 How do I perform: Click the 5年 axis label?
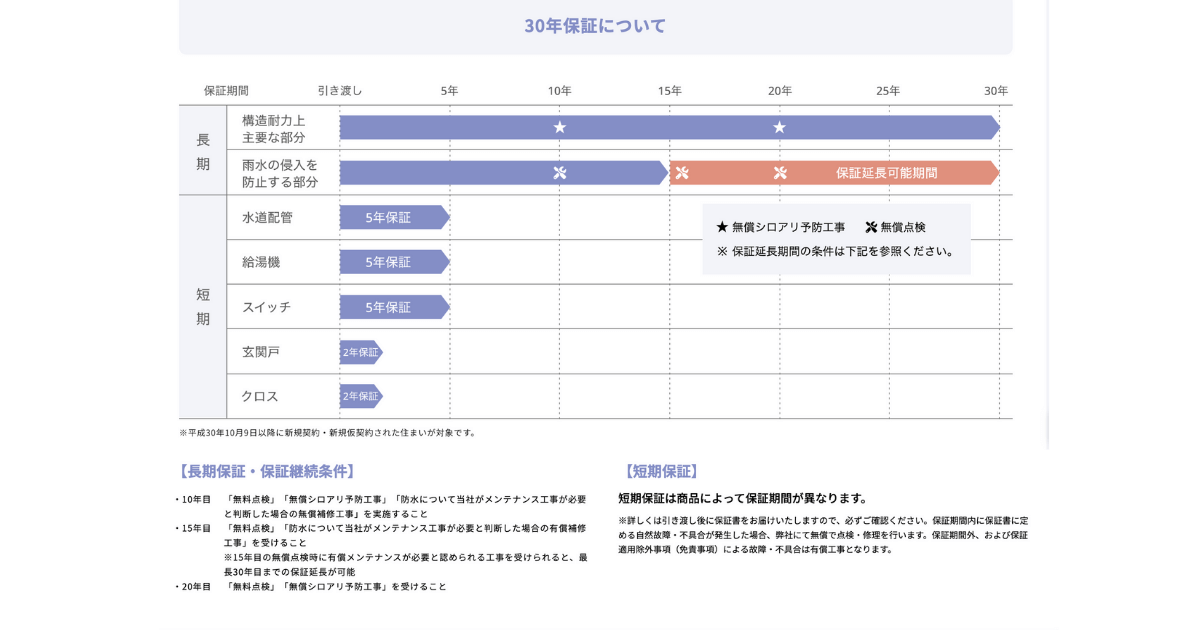450,91
